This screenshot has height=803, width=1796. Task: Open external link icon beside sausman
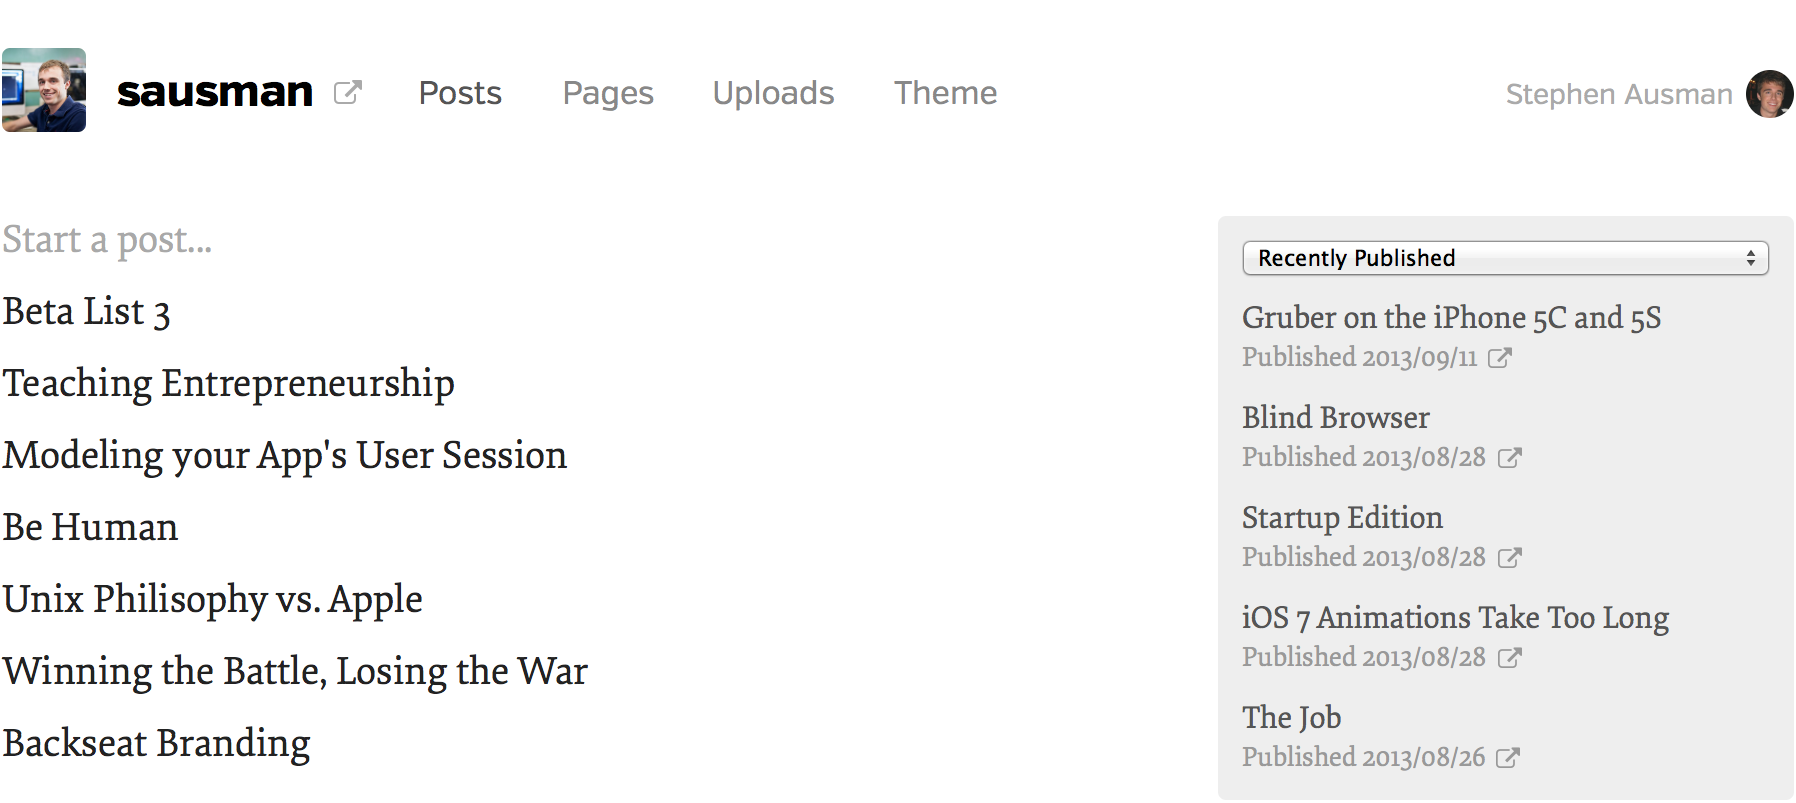tap(347, 93)
